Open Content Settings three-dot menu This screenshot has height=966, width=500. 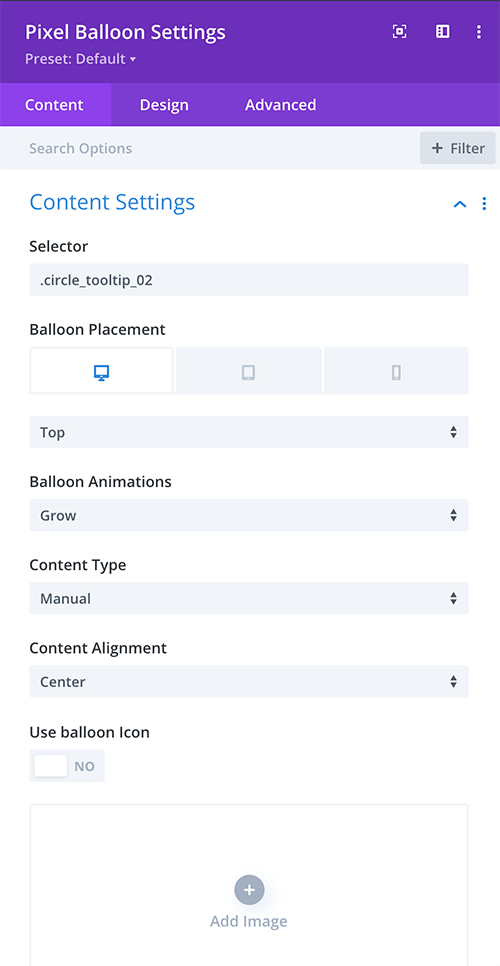[484, 203]
